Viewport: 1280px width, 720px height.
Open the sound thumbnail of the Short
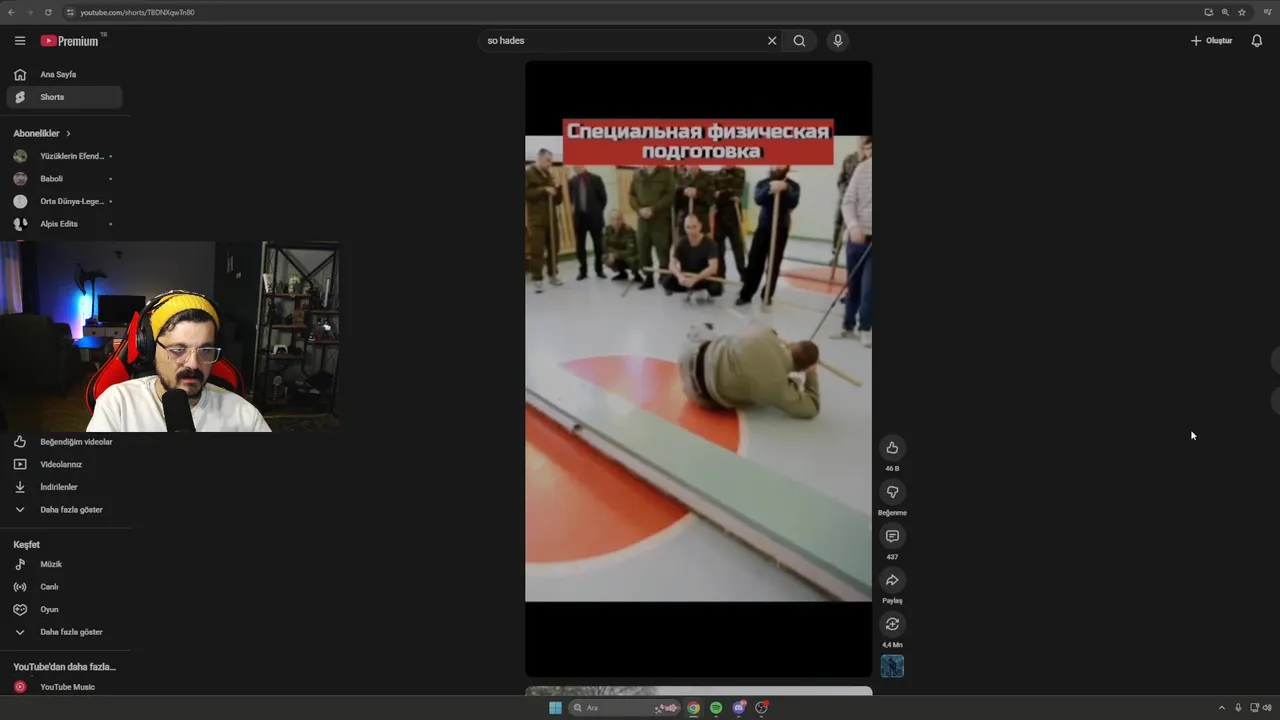(892, 666)
